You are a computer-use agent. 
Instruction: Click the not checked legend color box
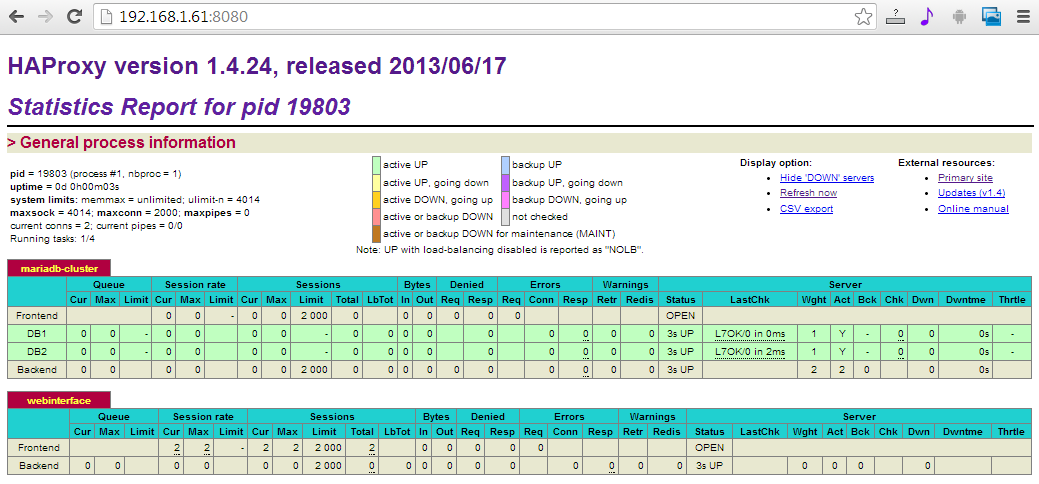point(506,217)
